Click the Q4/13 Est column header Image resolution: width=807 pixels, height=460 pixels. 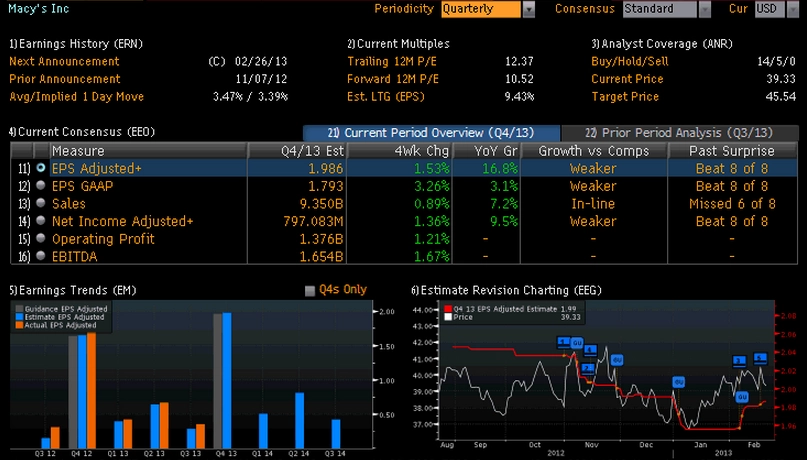(x=297, y=151)
